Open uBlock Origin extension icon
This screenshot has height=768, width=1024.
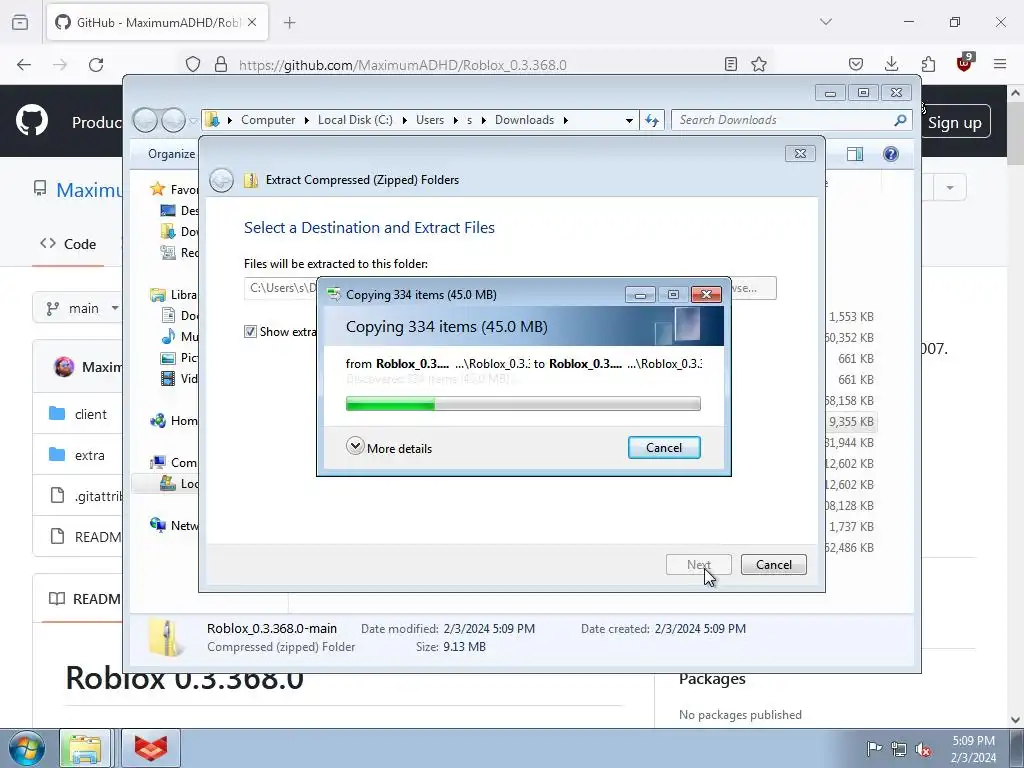tap(964, 63)
